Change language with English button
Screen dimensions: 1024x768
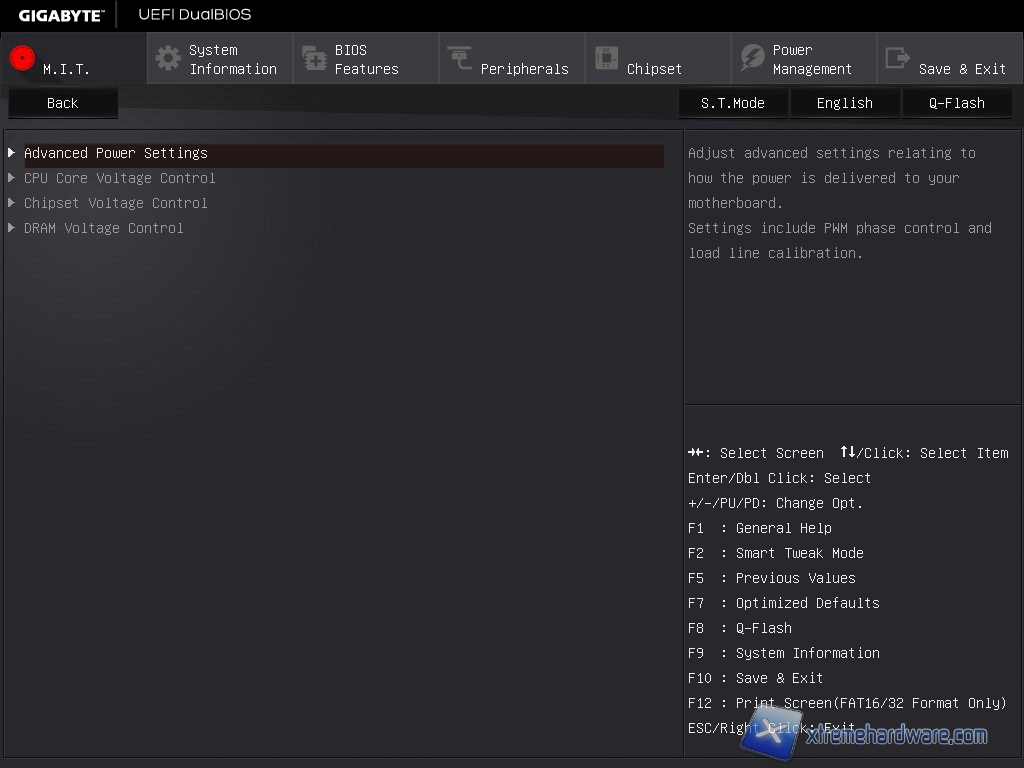pos(844,103)
